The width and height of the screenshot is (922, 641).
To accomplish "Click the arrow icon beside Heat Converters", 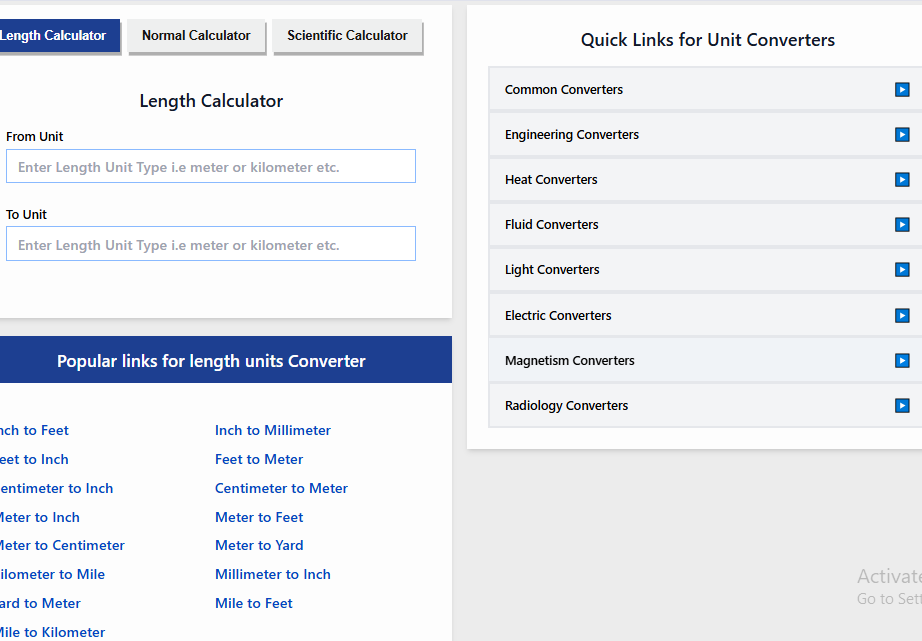I will [902, 180].
